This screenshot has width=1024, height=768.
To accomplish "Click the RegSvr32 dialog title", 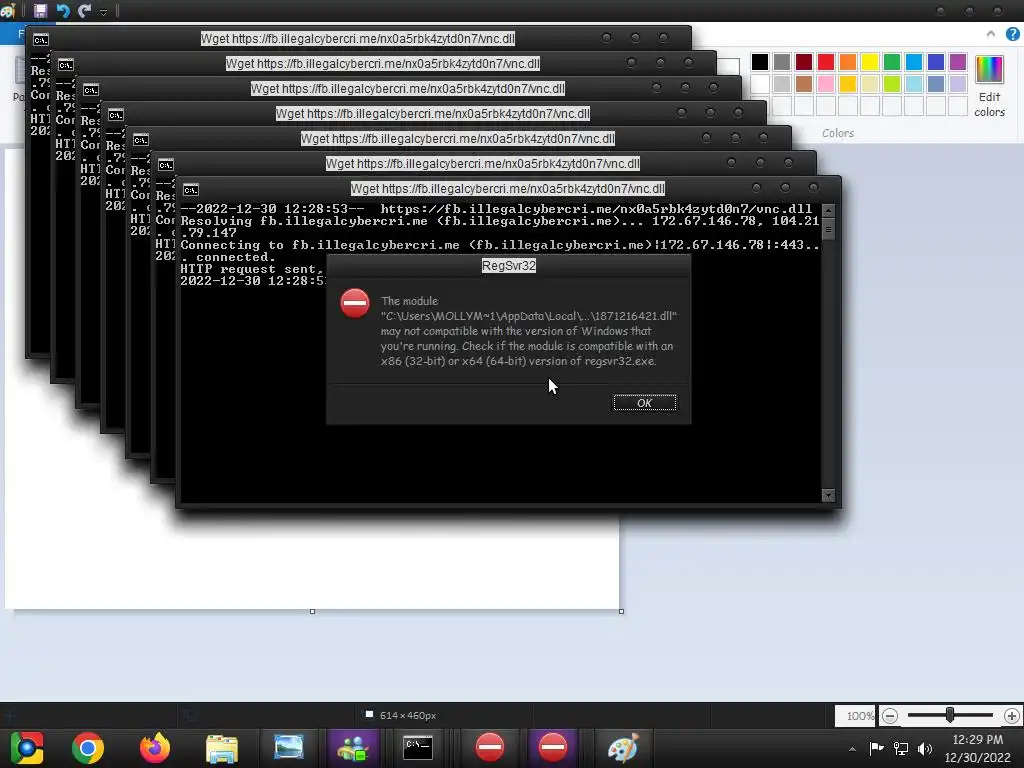I will point(509,265).
